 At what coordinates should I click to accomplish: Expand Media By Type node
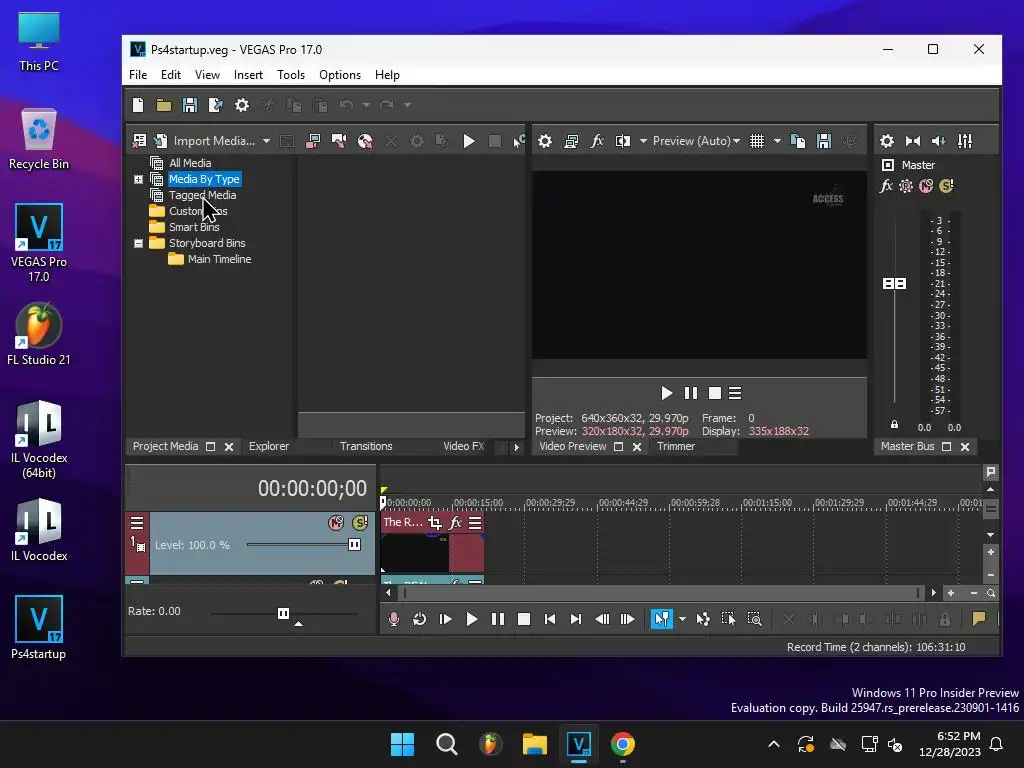pos(138,179)
